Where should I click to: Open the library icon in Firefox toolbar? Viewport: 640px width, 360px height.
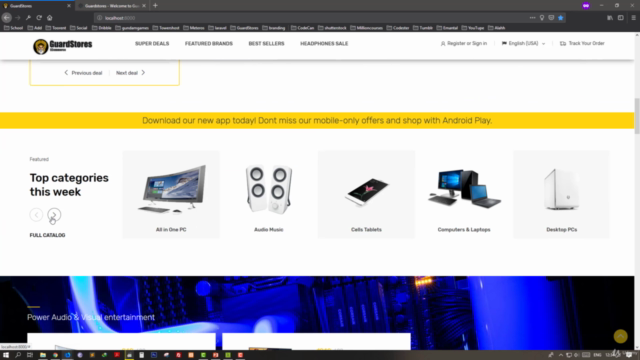[x=610, y=18]
